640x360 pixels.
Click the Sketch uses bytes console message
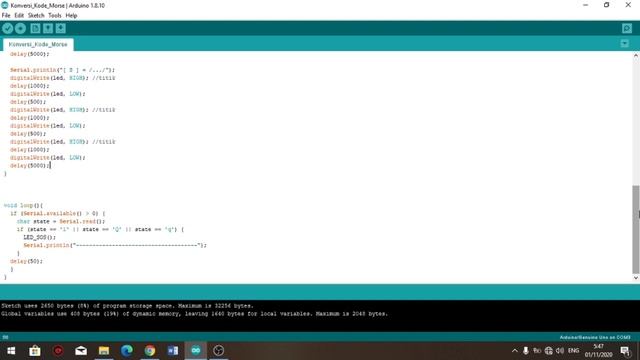[x=127, y=306]
